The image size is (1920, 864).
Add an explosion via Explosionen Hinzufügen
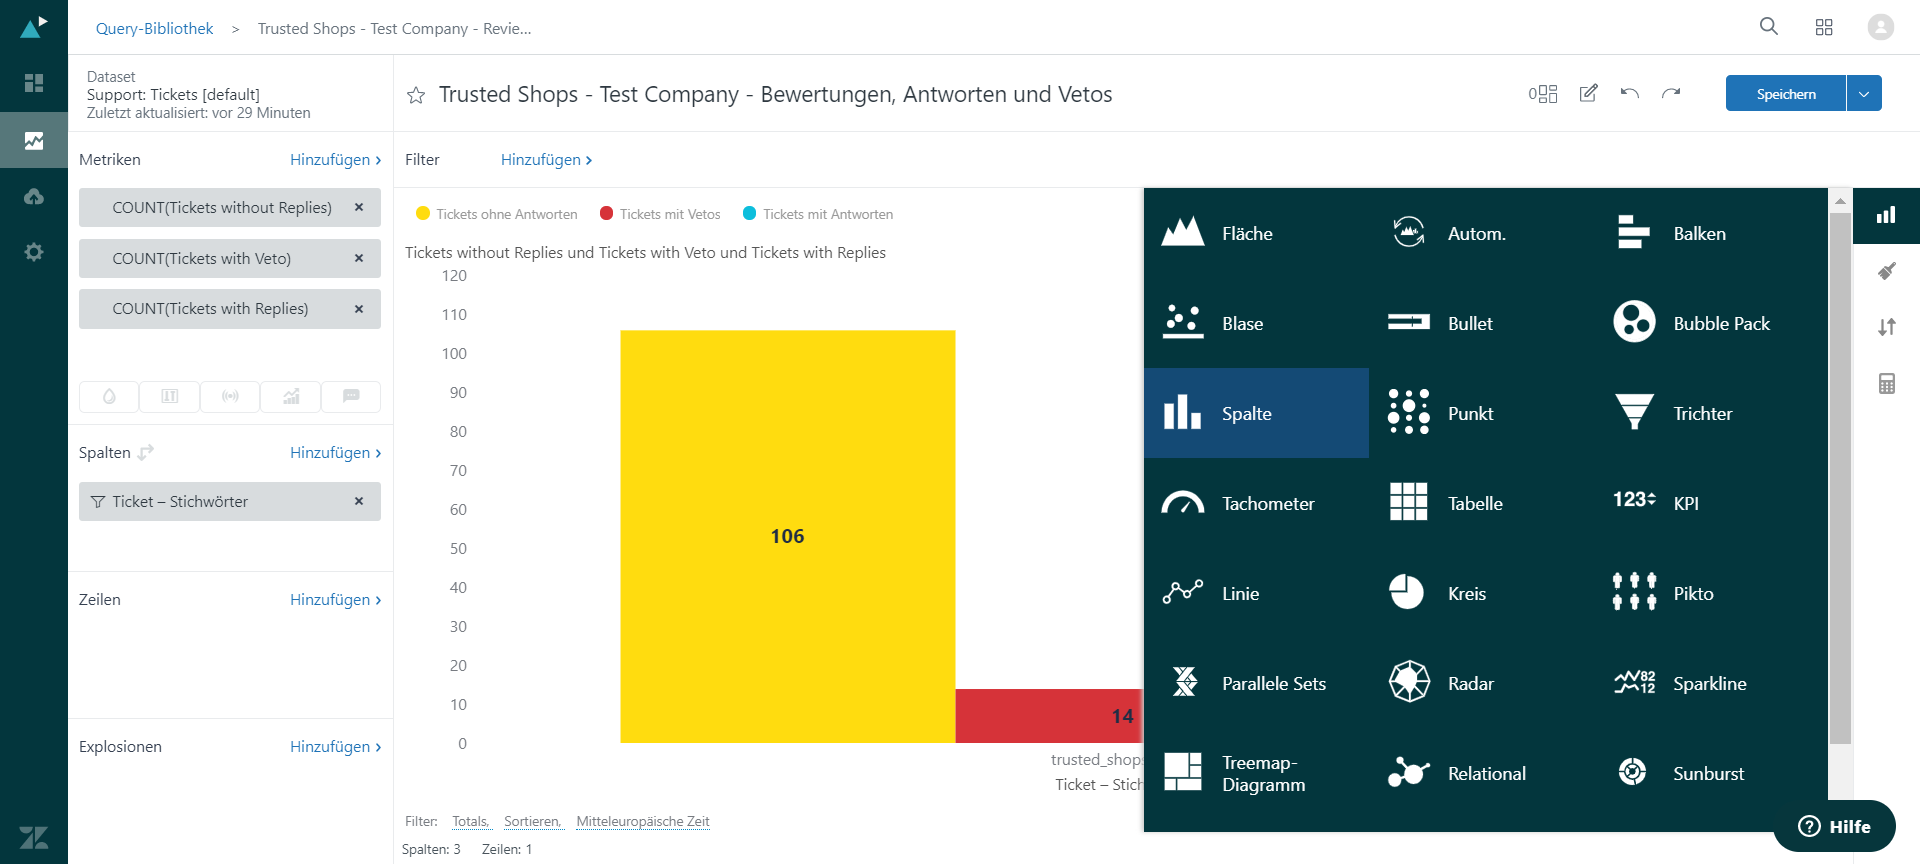tap(335, 747)
